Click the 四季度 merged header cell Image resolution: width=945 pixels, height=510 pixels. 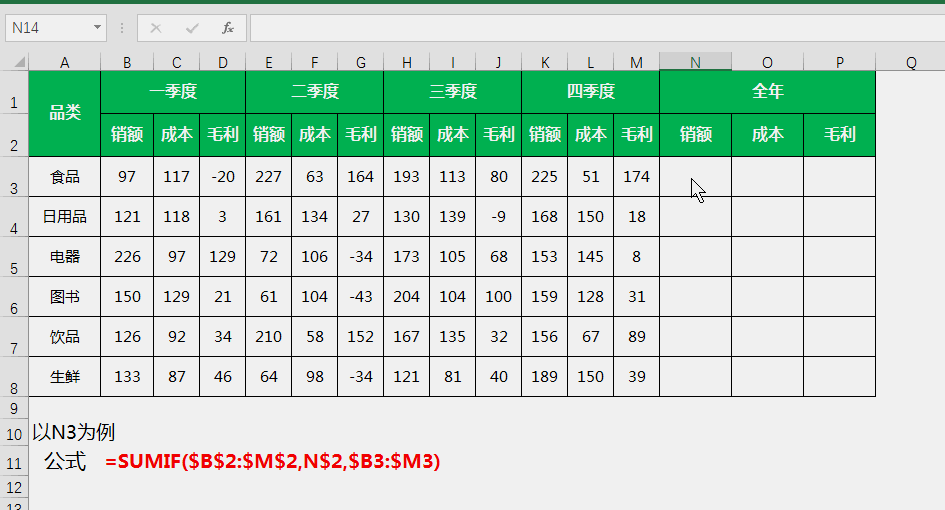point(591,92)
